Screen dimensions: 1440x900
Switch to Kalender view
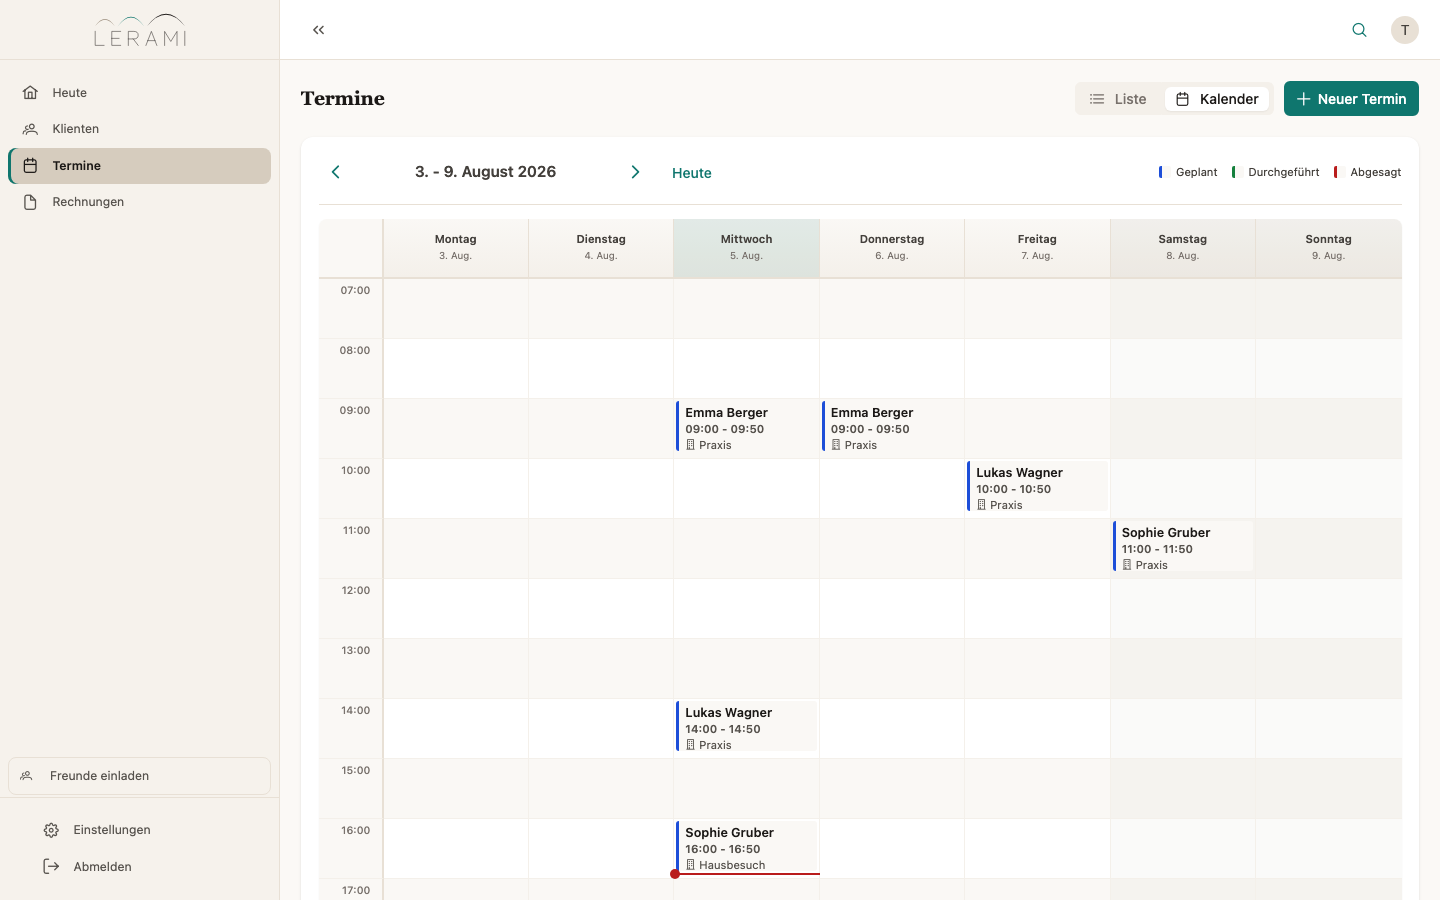1217,99
